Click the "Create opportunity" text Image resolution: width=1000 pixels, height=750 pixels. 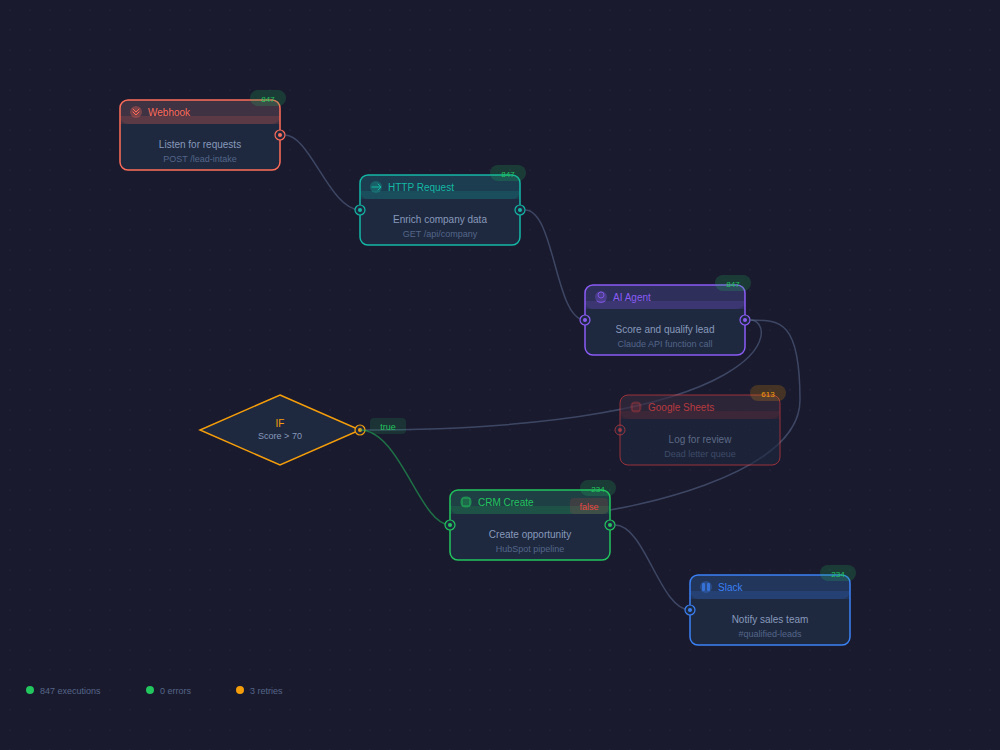(x=530, y=534)
